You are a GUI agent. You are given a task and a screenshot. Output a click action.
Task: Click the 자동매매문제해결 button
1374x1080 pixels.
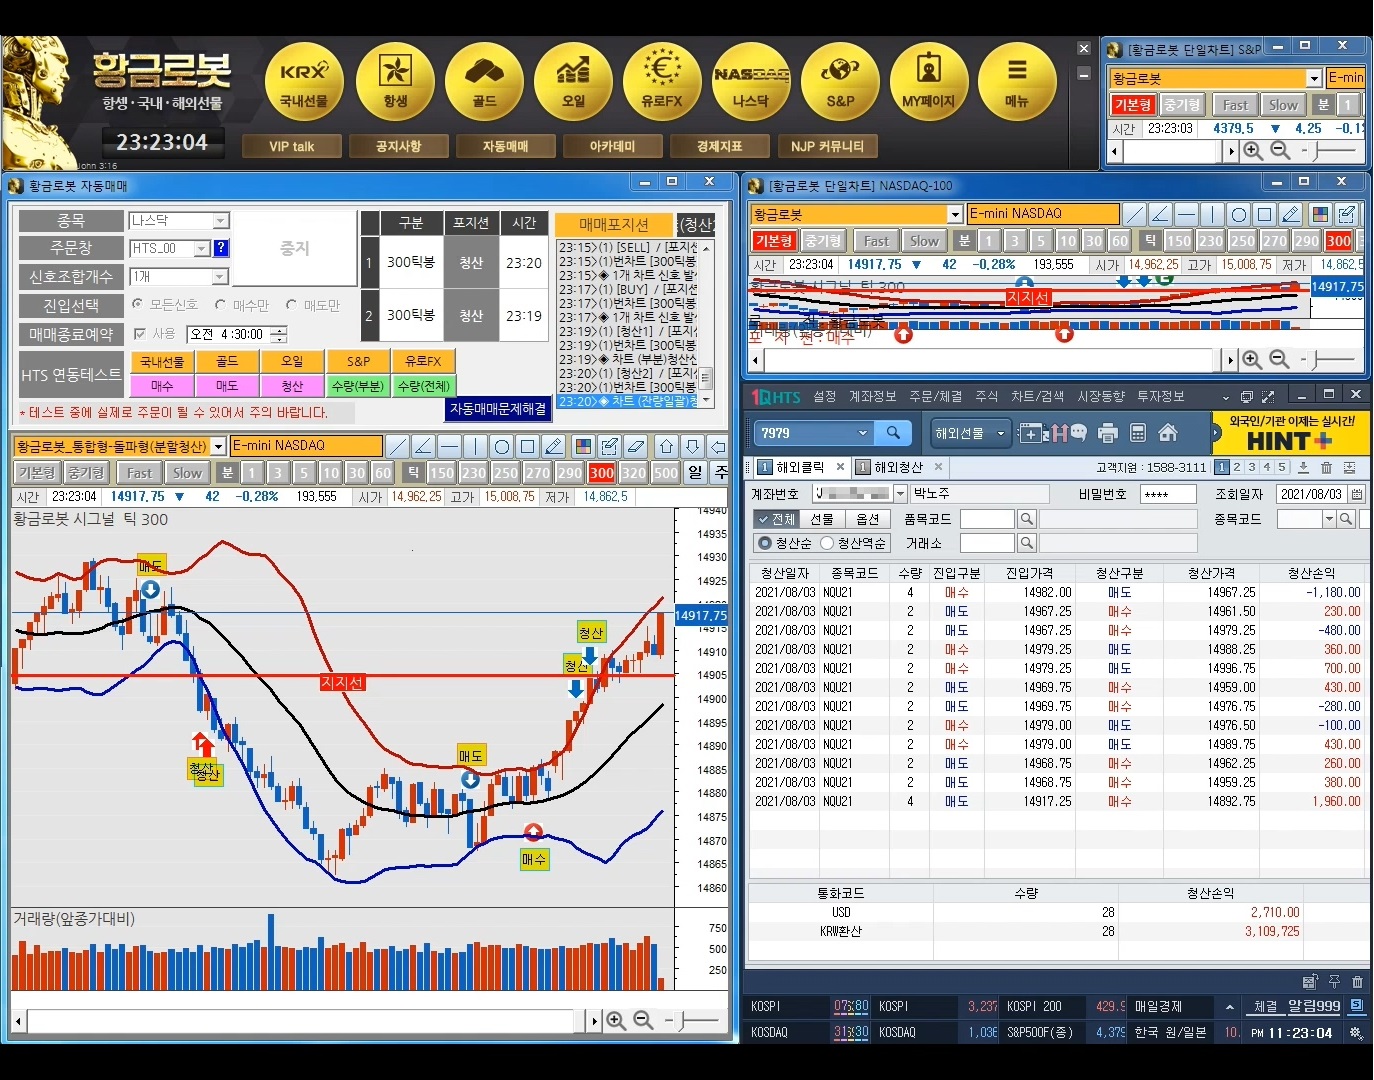[x=498, y=409]
